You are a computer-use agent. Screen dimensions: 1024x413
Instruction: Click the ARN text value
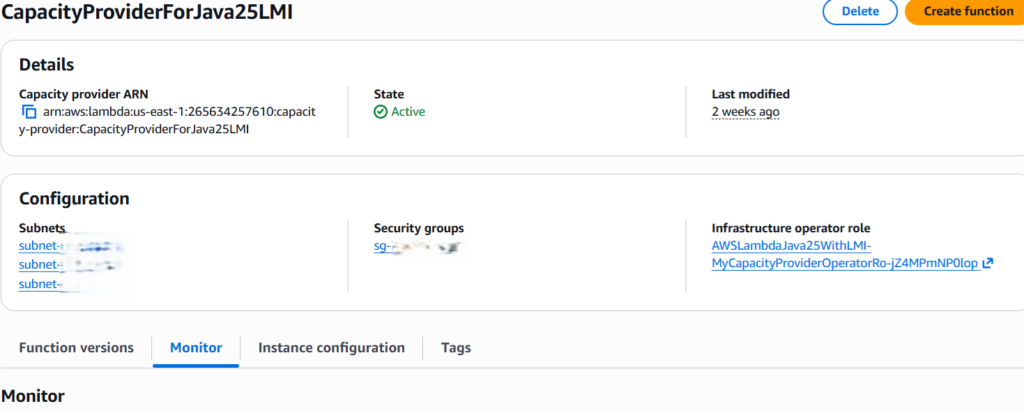point(168,120)
